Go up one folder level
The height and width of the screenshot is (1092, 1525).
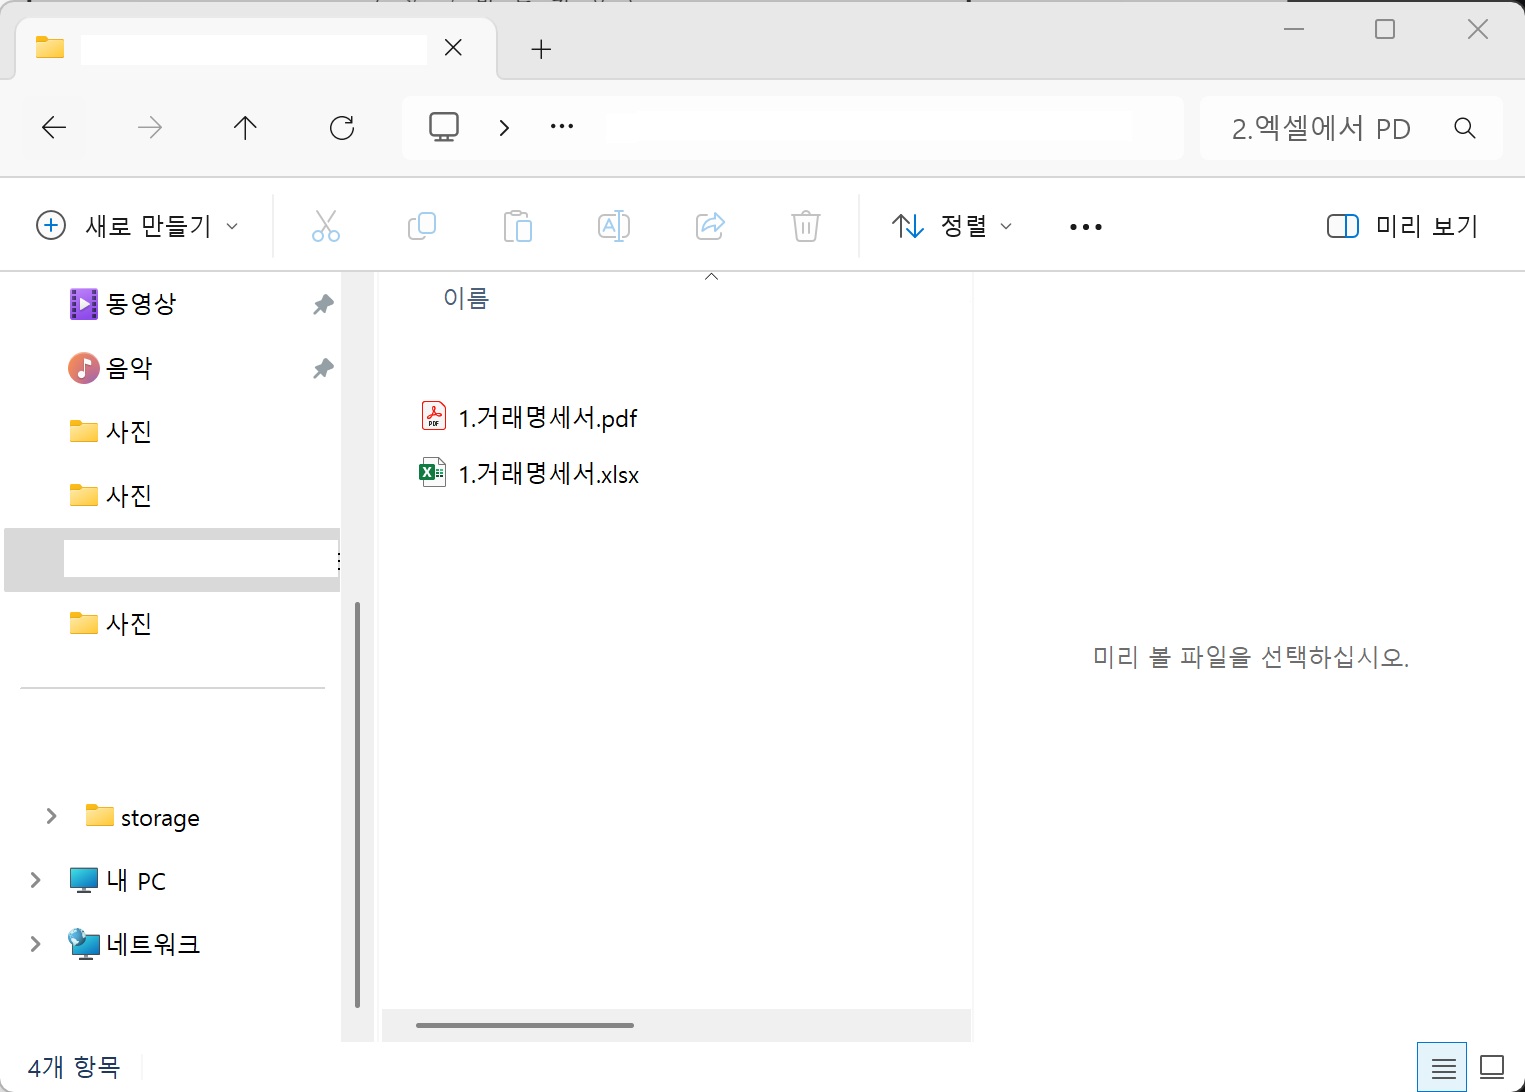pos(245,128)
